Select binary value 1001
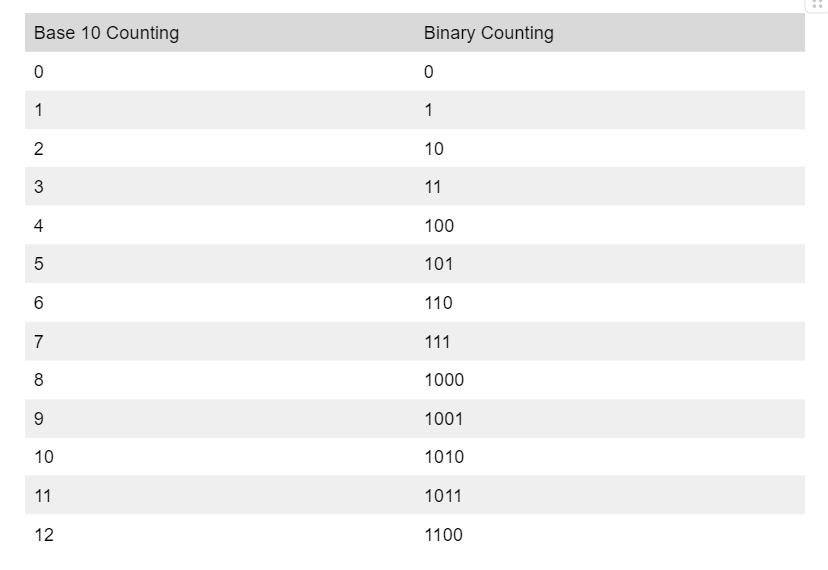 coord(443,419)
